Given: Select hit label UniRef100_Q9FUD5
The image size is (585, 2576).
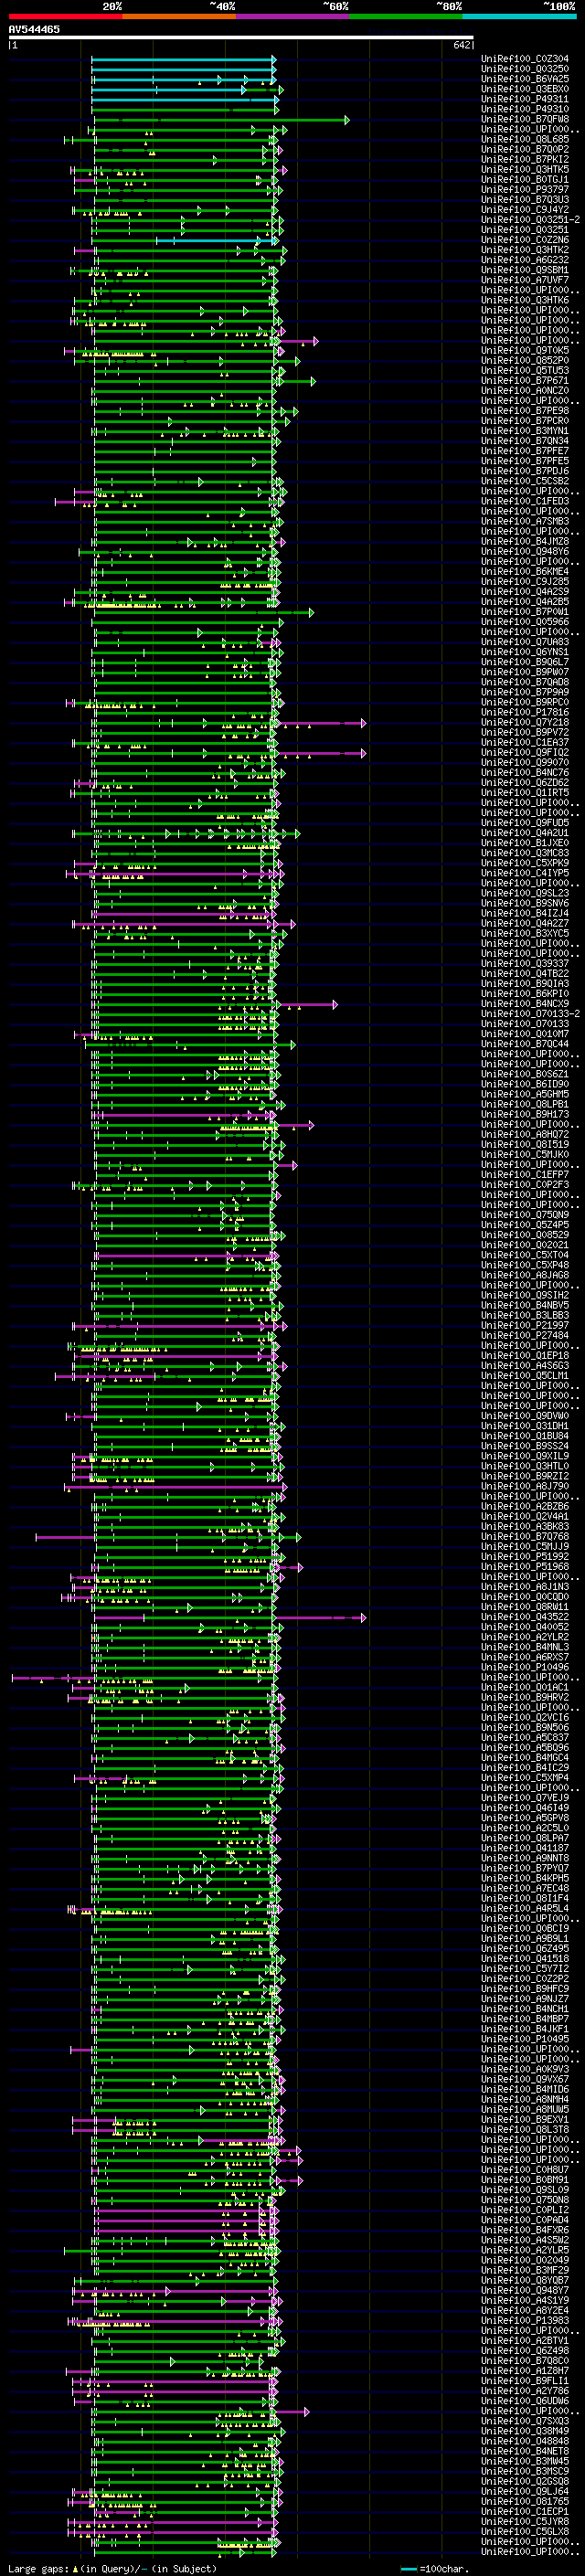Looking at the screenshot, I should pyautogui.click(x=525, y=823).
